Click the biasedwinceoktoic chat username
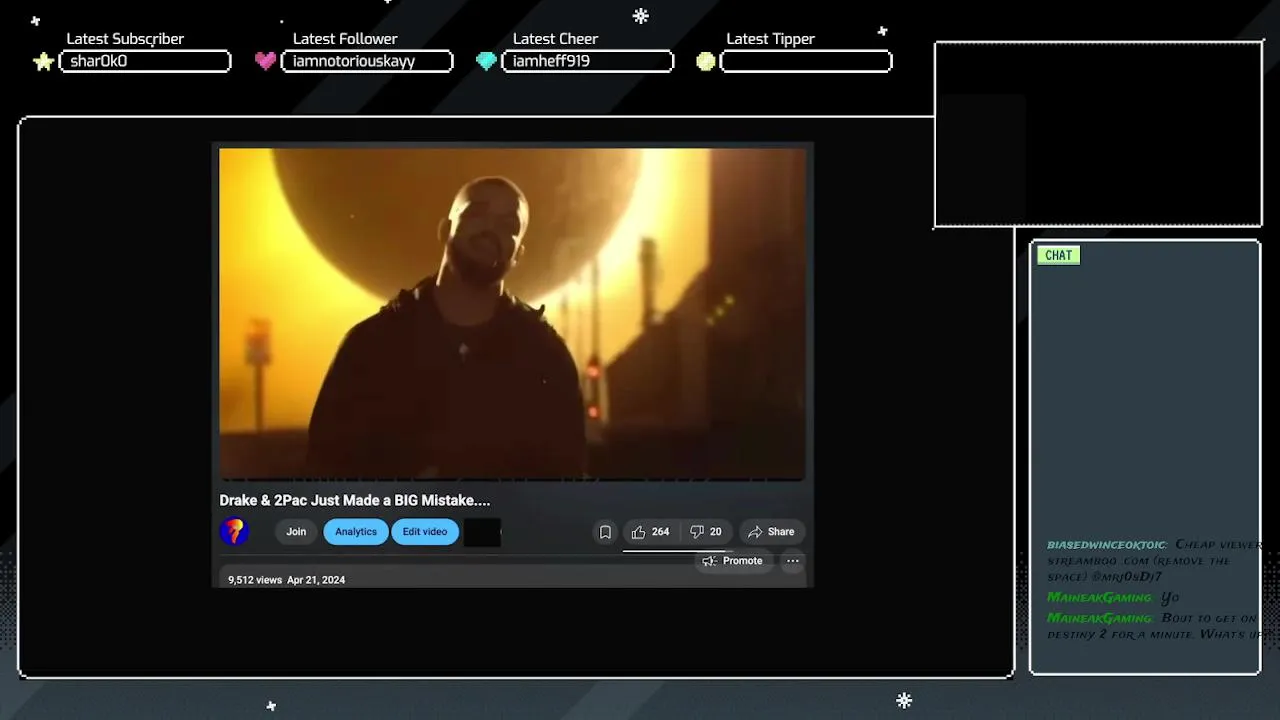This screenshot has width=1280, height=720. click(x=1107, y=545)
